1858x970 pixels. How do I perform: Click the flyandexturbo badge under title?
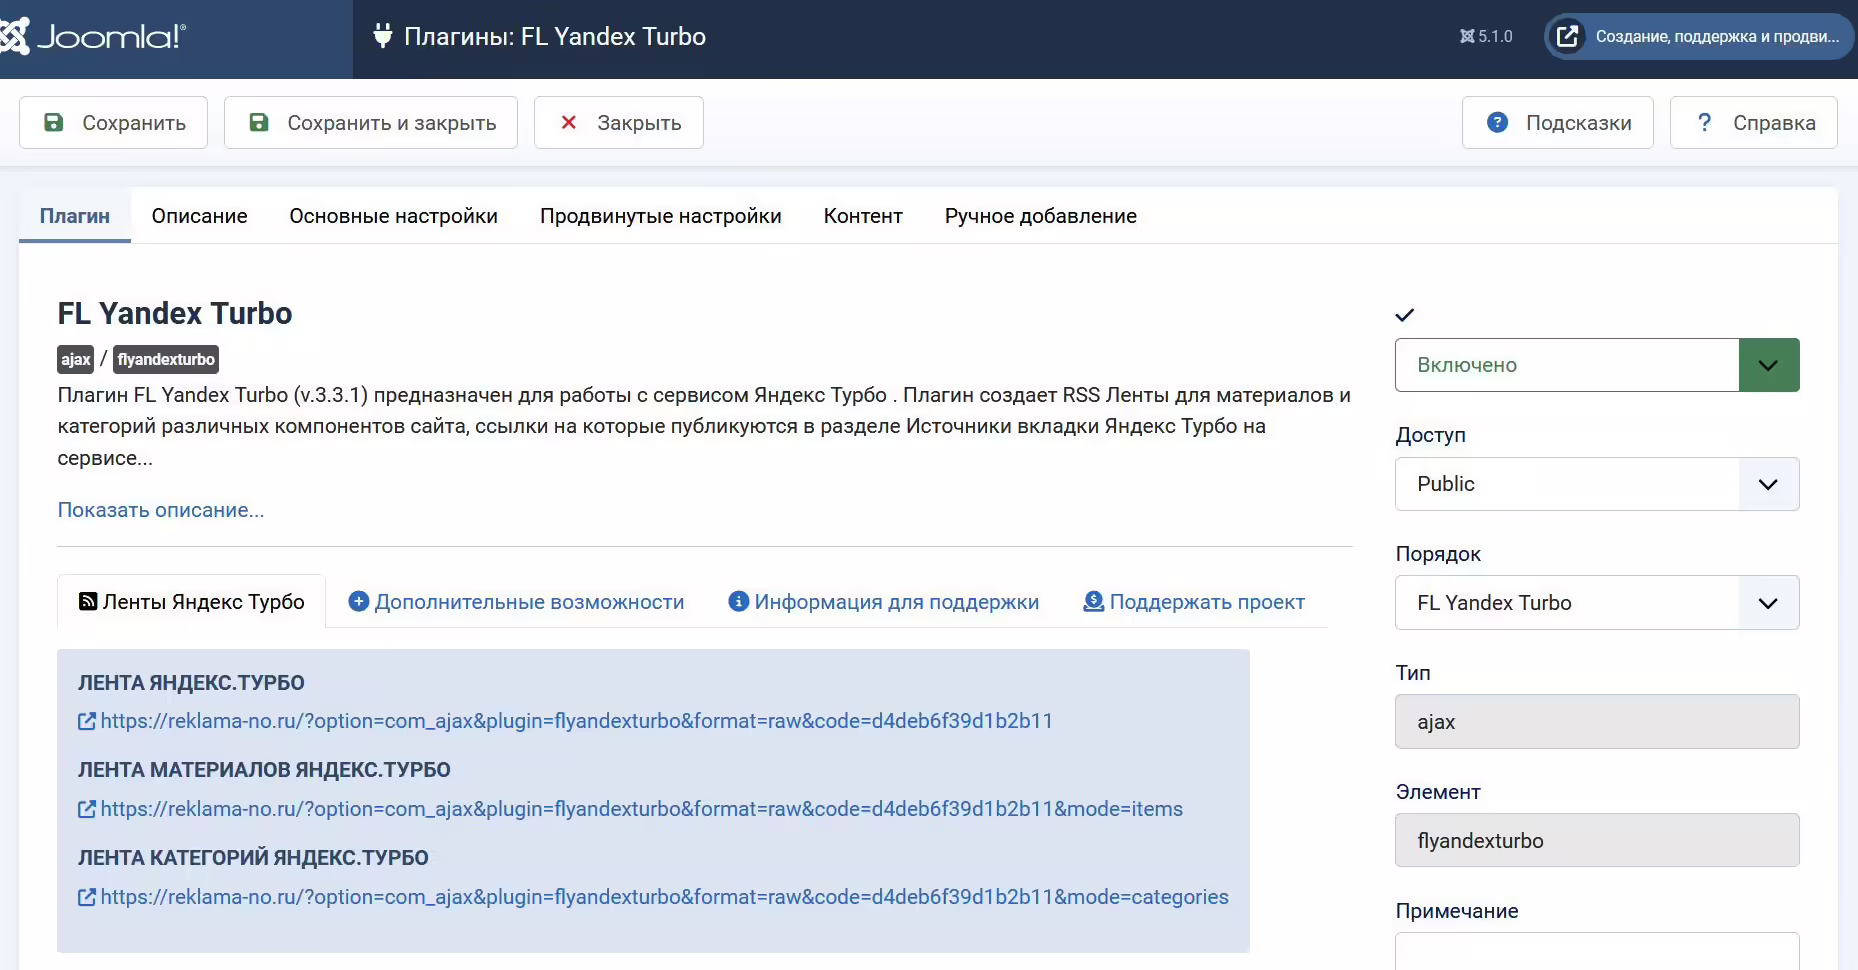point(166,359)
